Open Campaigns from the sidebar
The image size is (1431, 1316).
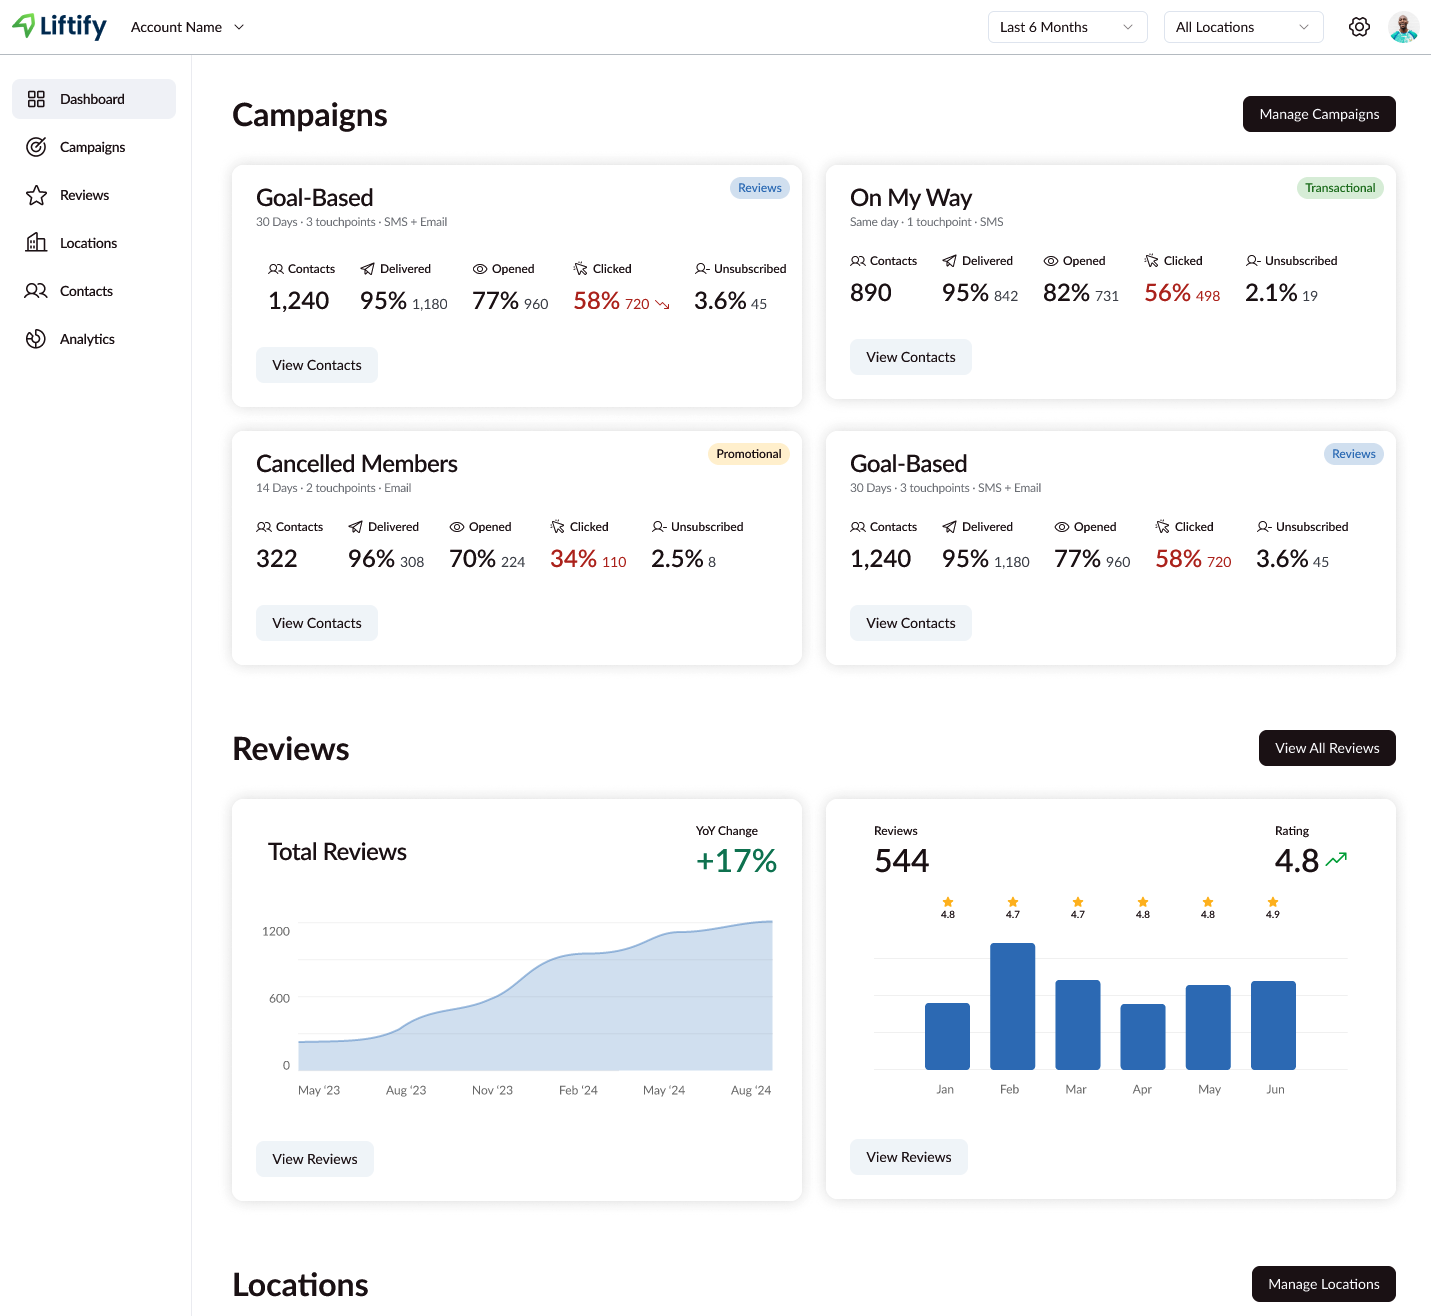pos(94,147)
